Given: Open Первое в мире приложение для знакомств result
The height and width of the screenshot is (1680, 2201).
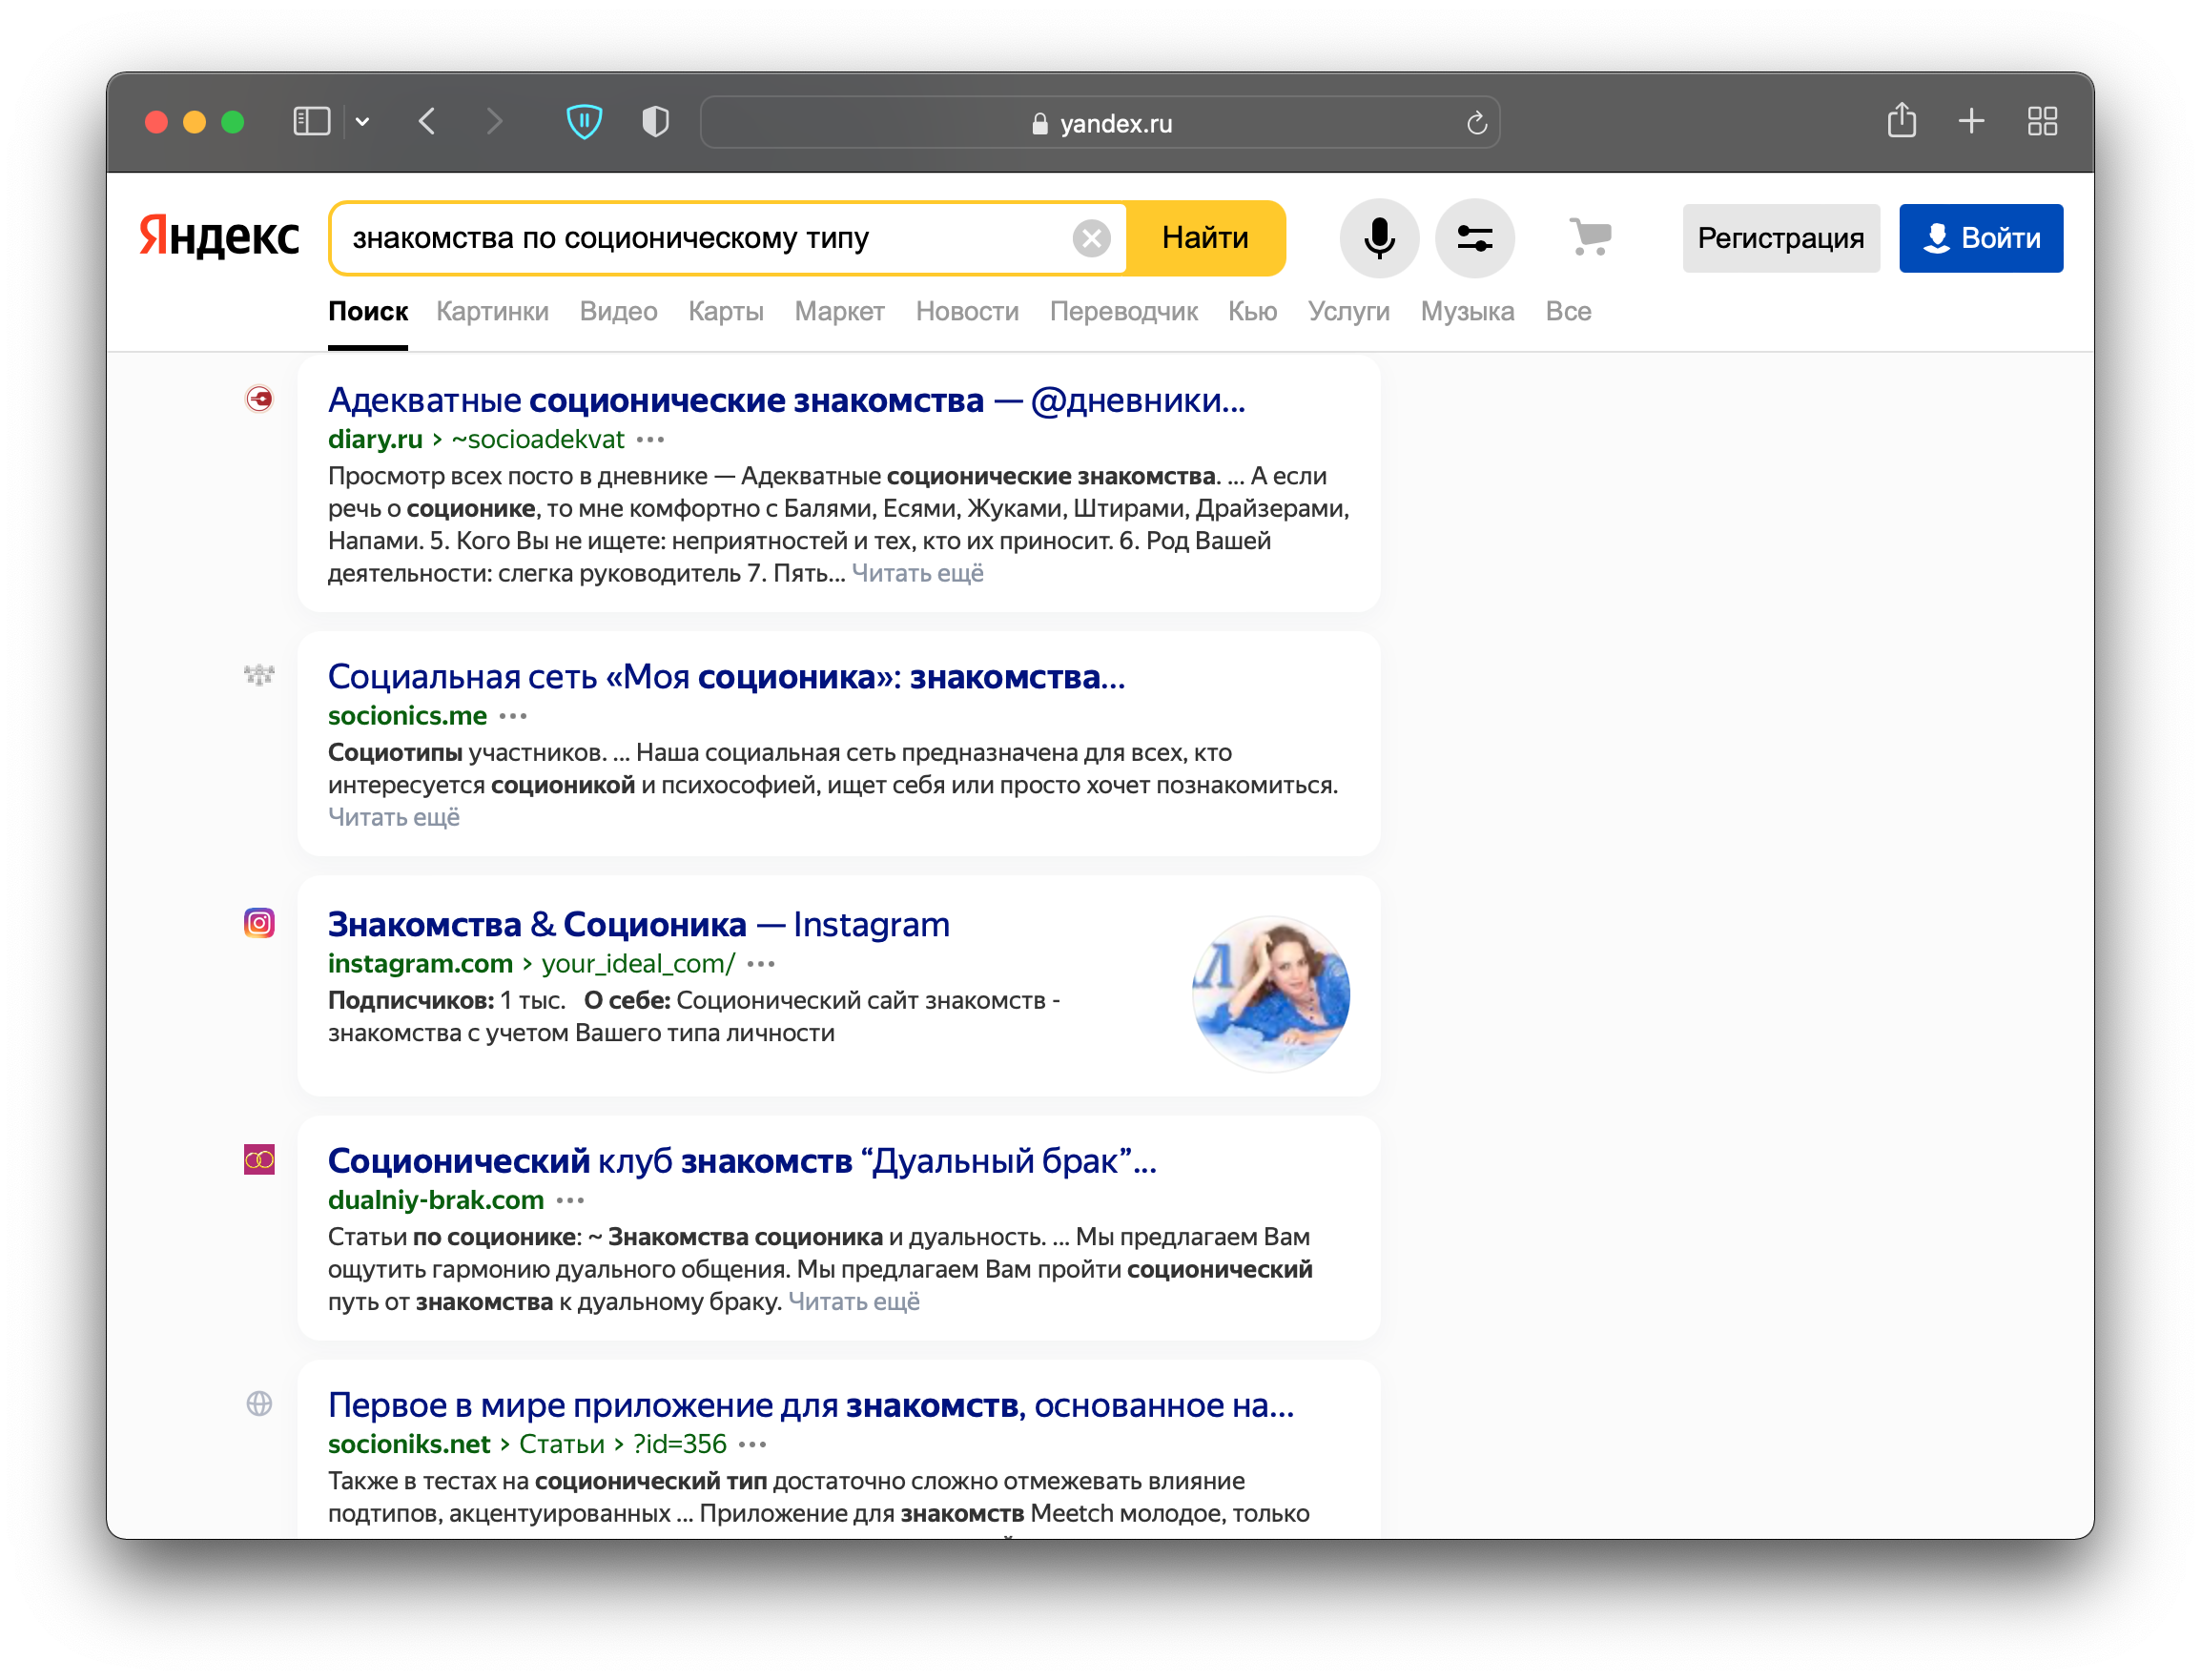Looking at the screenshot, I should (x=810, y=1405).
